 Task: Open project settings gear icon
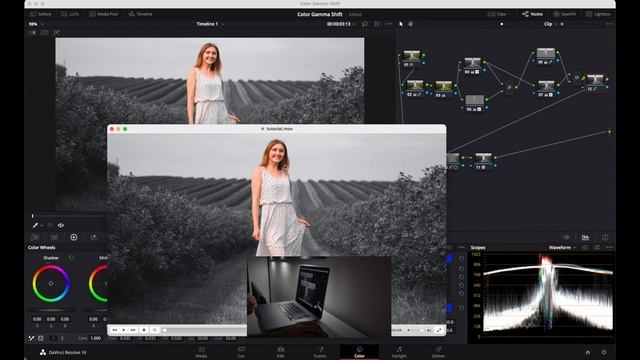(x=604, y=352)
